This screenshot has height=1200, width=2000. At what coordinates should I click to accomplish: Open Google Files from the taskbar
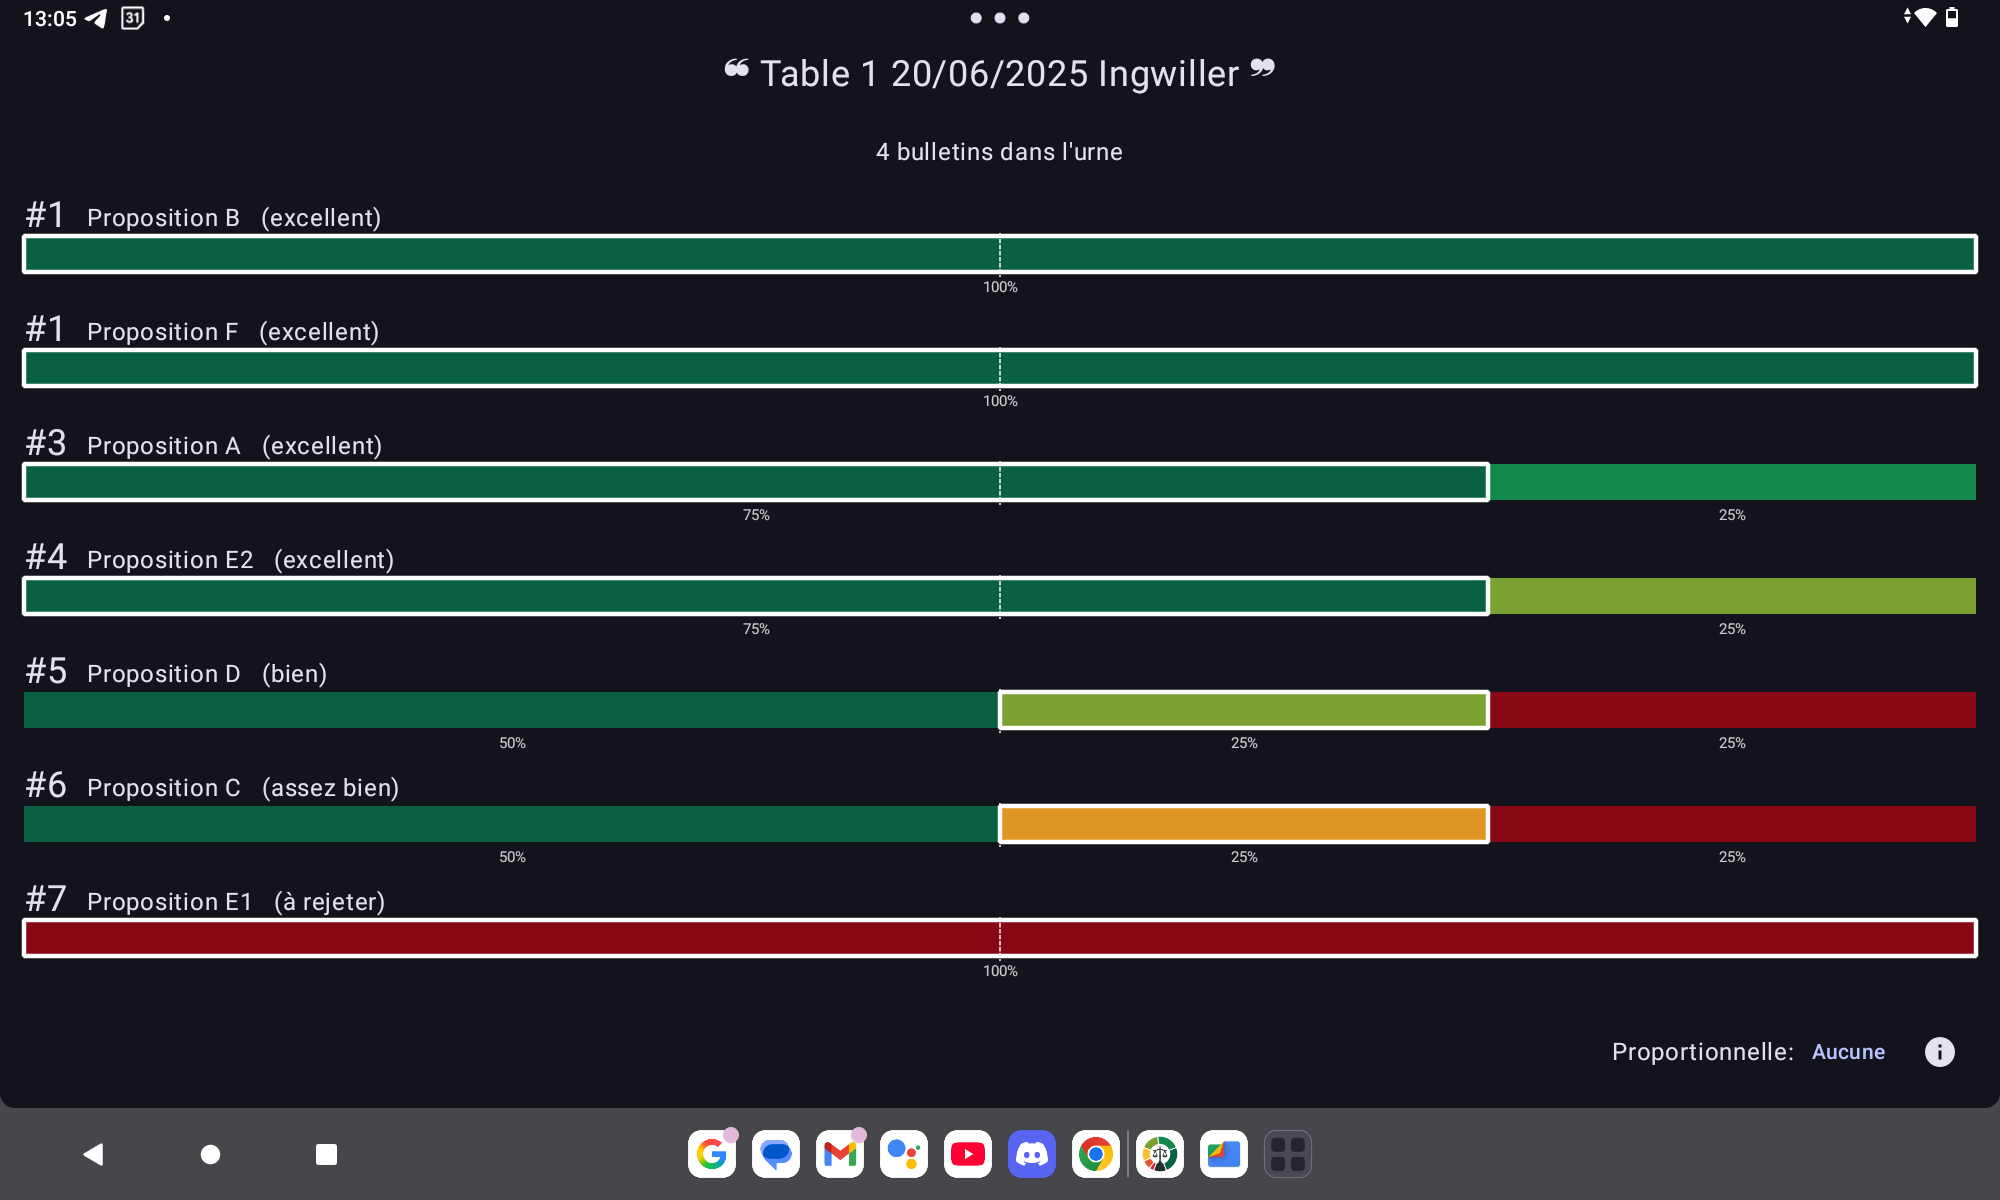click(1223, 1154)
